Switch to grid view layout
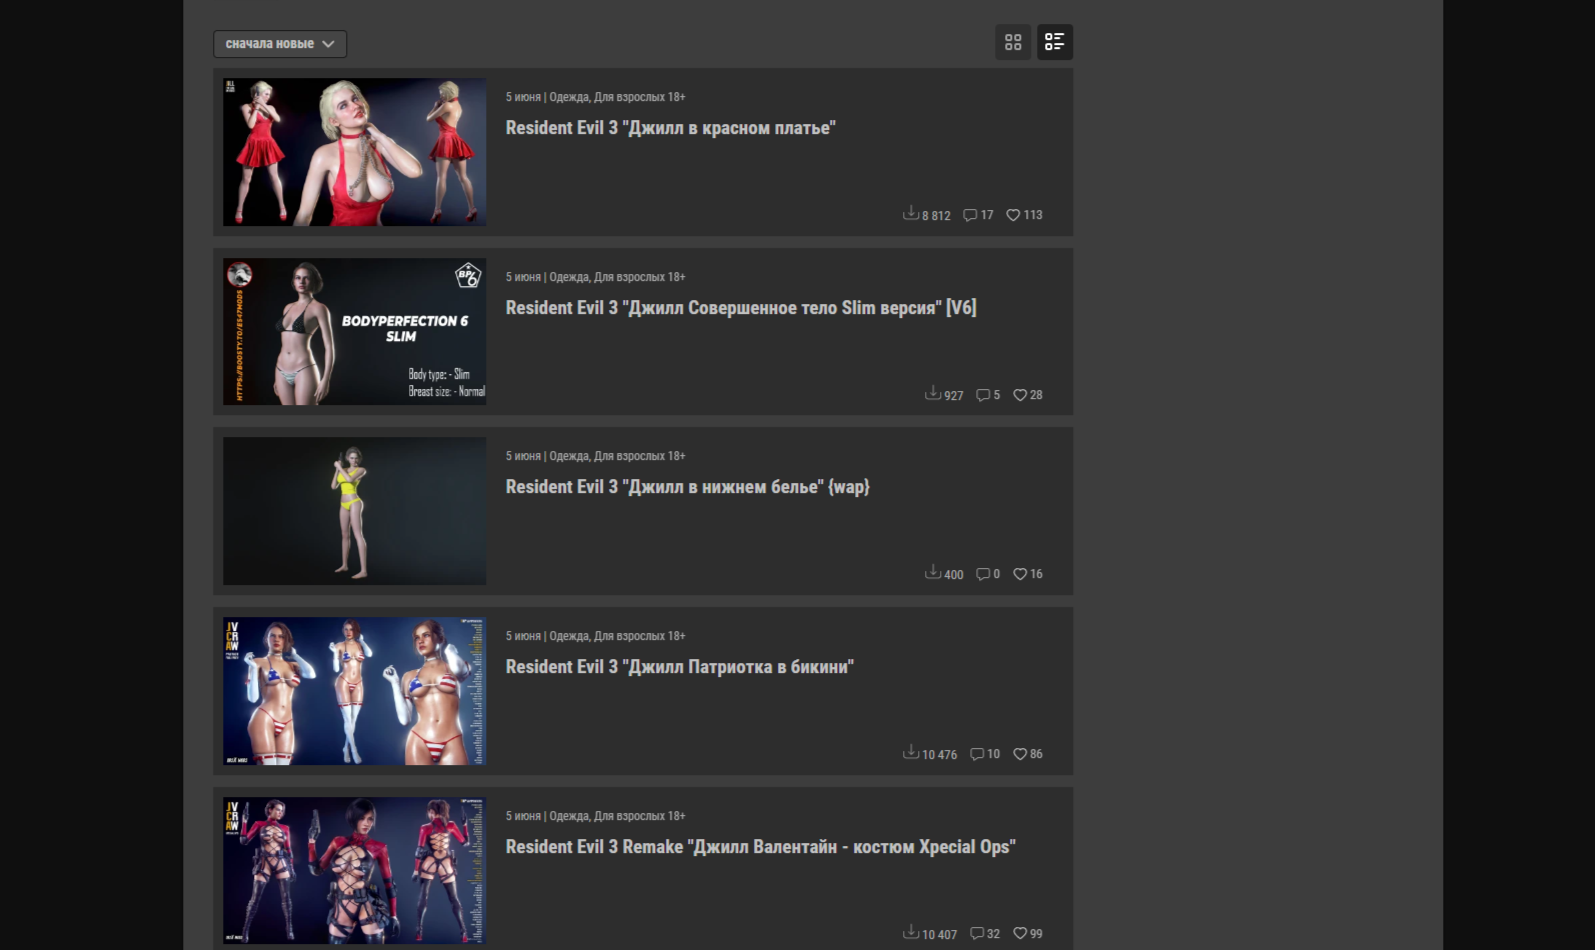 1013,42
